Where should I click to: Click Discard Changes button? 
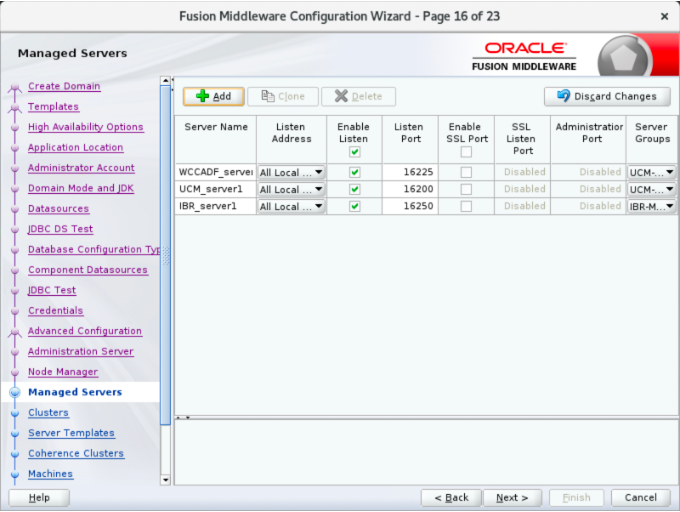pos(607,96)
